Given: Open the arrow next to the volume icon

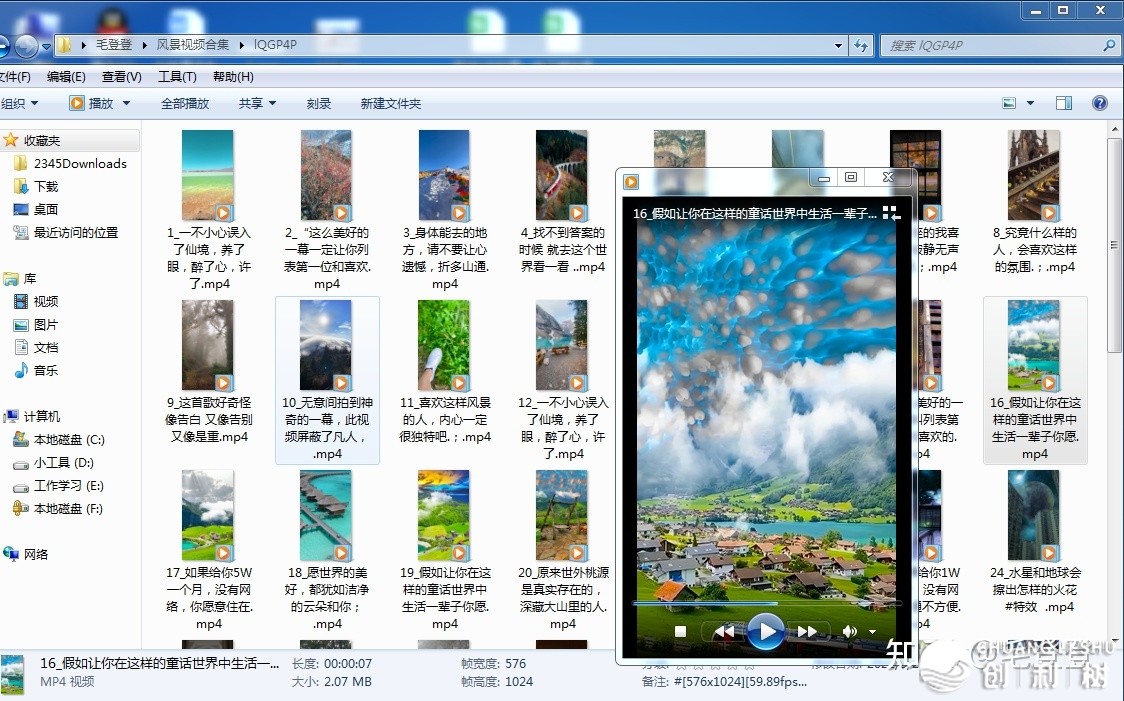Looking at the screenshot, I should [x=872, y=632].
